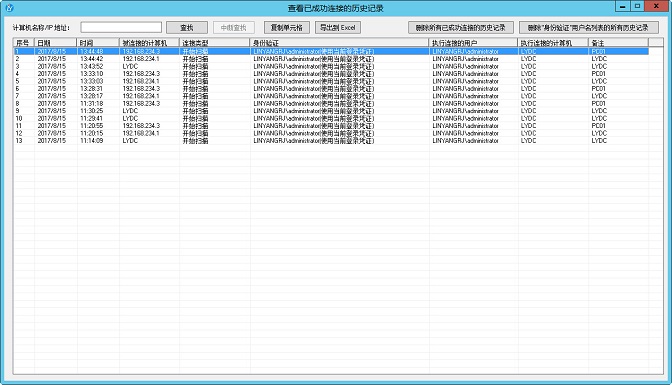Image resolution: width=672 pixels, height=385 pixels.
Task: Click the 执行连接的用户 column header
Action: coord(473,43)
